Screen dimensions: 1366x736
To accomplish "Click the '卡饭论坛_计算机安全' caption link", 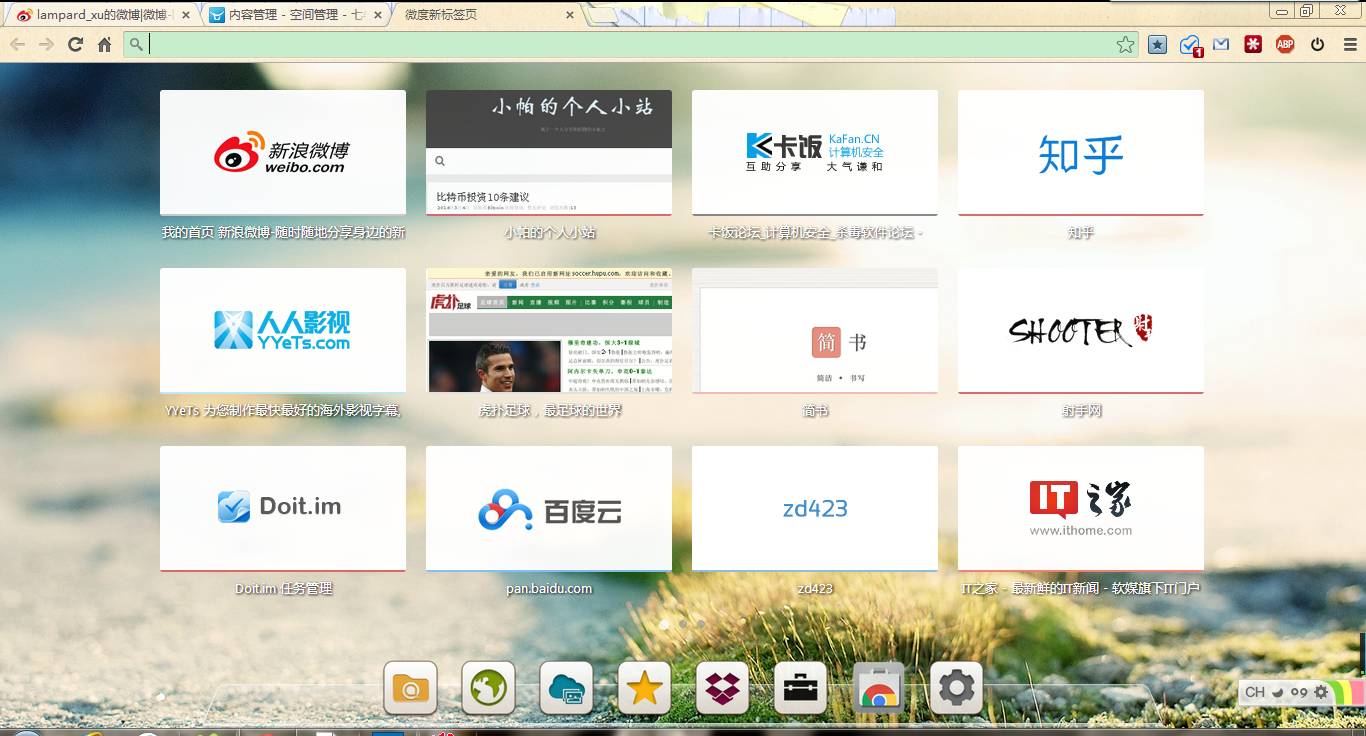I will pos(815,232).
